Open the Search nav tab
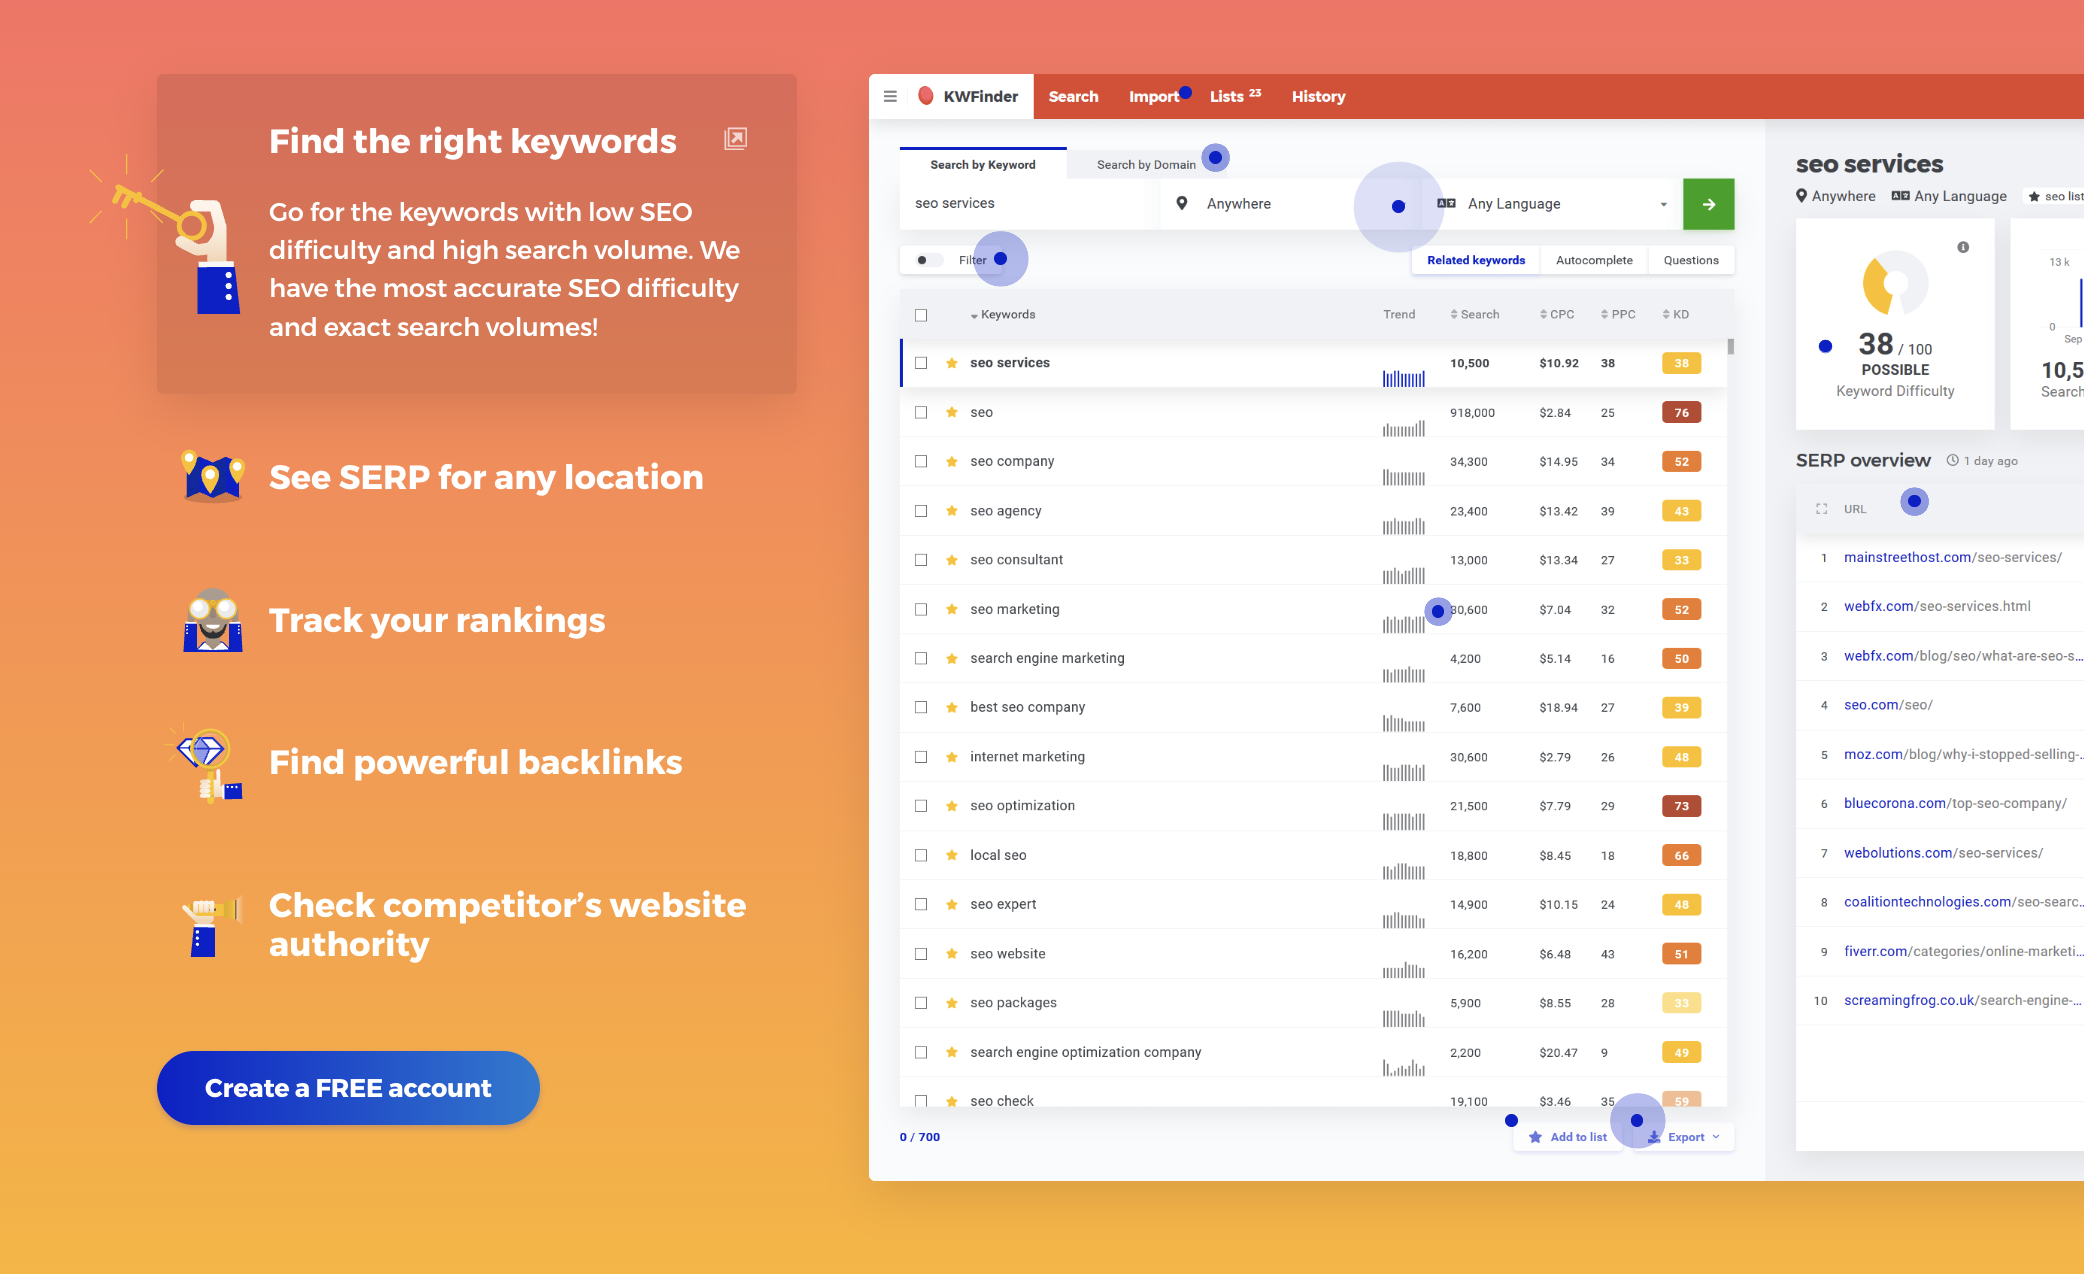Viewport: 2084px width, 1274px height. [x=1073, y=97]
